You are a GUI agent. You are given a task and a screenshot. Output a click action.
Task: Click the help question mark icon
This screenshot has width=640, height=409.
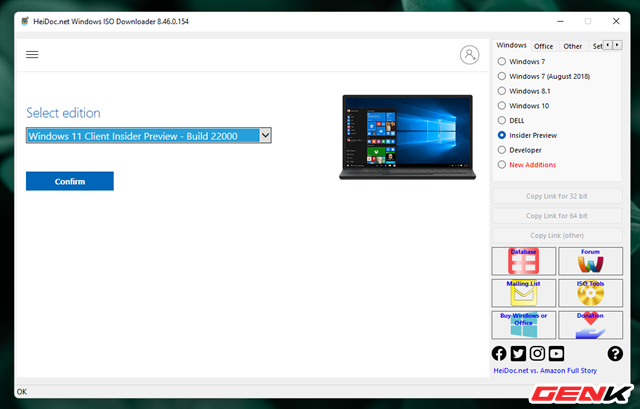point(615,353)
